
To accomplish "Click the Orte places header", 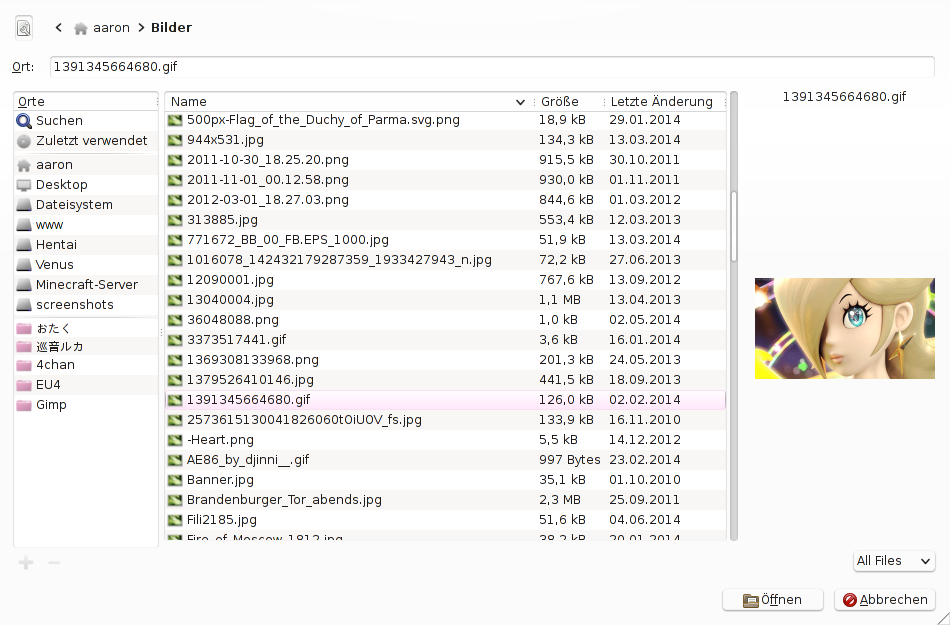I will 85,102.
